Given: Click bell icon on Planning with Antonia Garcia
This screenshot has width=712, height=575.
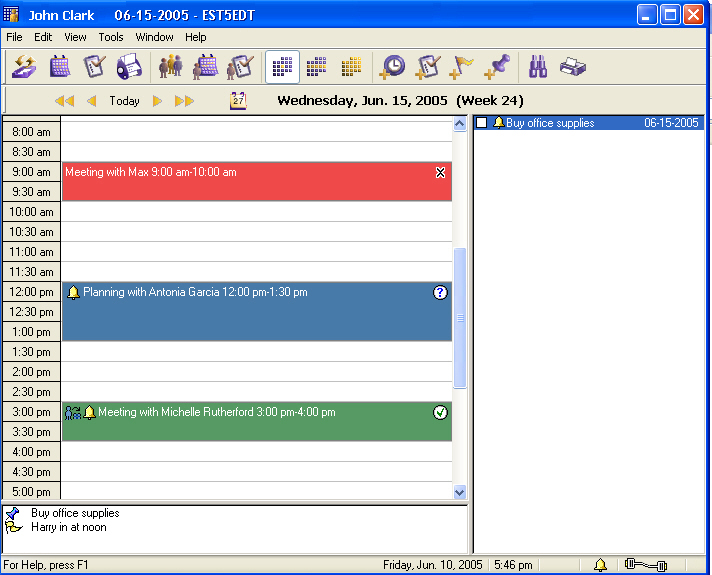Looking at the screenshot, I should pyautogui.click(x=74, y=292).
